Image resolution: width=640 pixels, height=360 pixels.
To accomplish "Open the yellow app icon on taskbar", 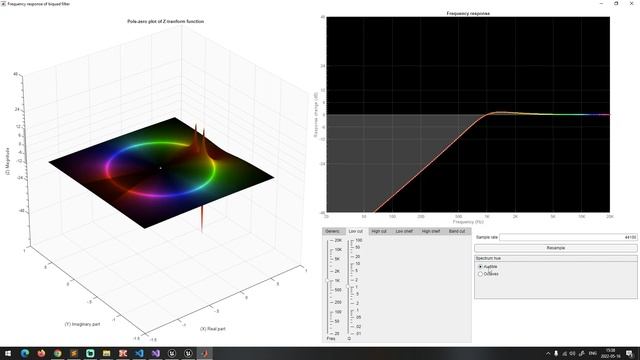I will tap(107, 353).
